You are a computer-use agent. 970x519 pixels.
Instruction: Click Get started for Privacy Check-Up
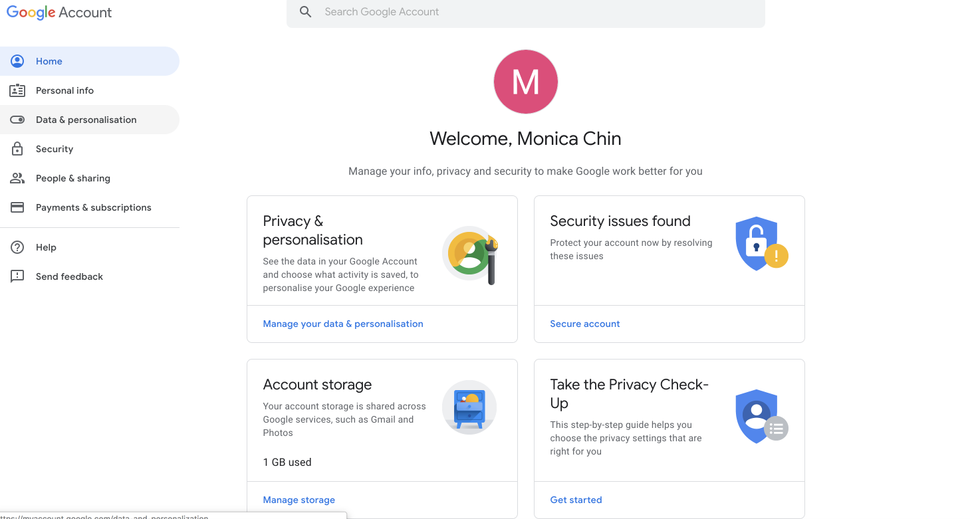(576, 500)
